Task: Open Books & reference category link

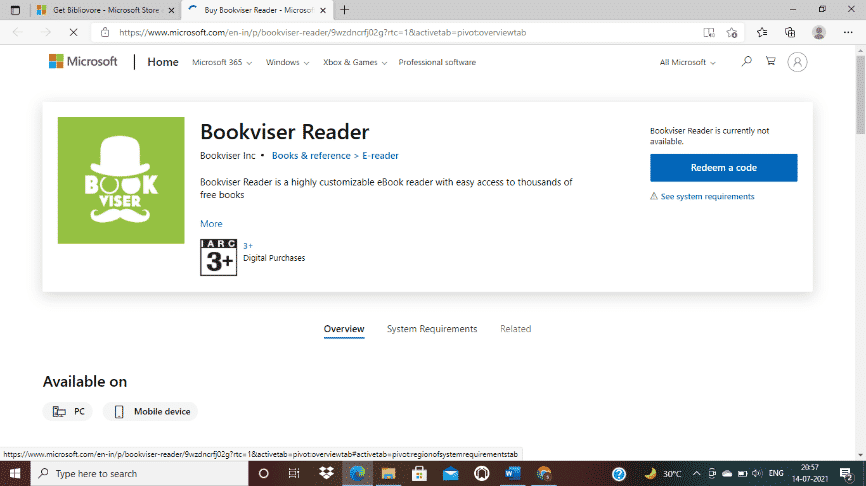Action: point(311,156)
